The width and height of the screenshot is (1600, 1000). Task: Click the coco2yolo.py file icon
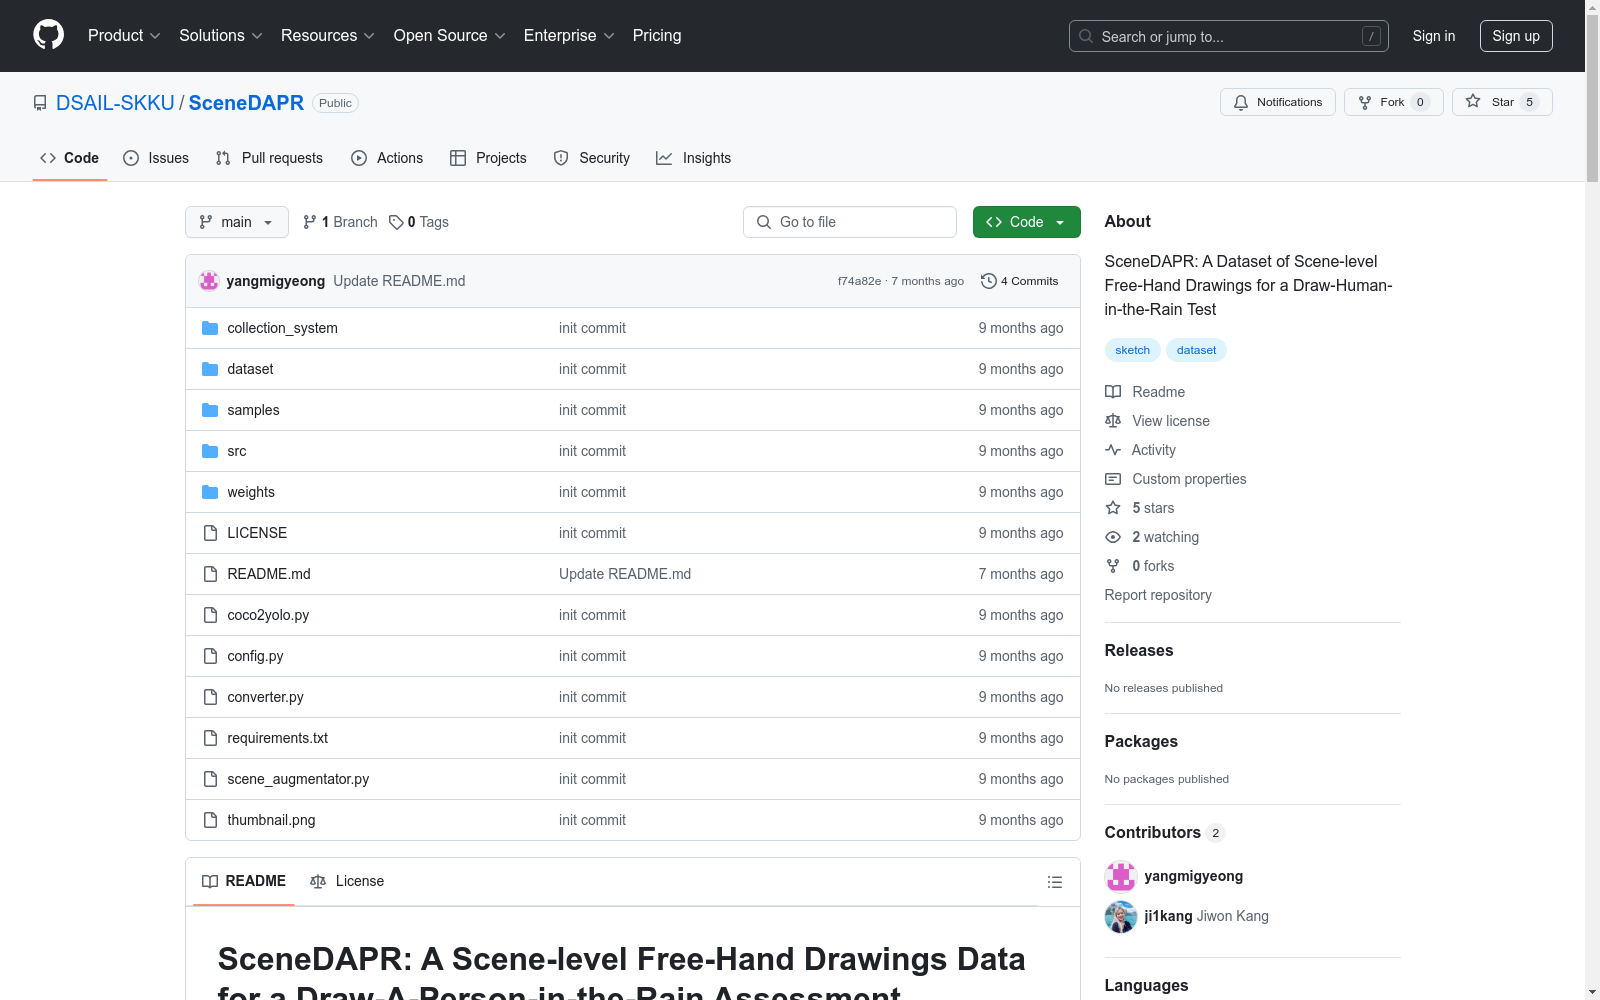click(210, 615)
